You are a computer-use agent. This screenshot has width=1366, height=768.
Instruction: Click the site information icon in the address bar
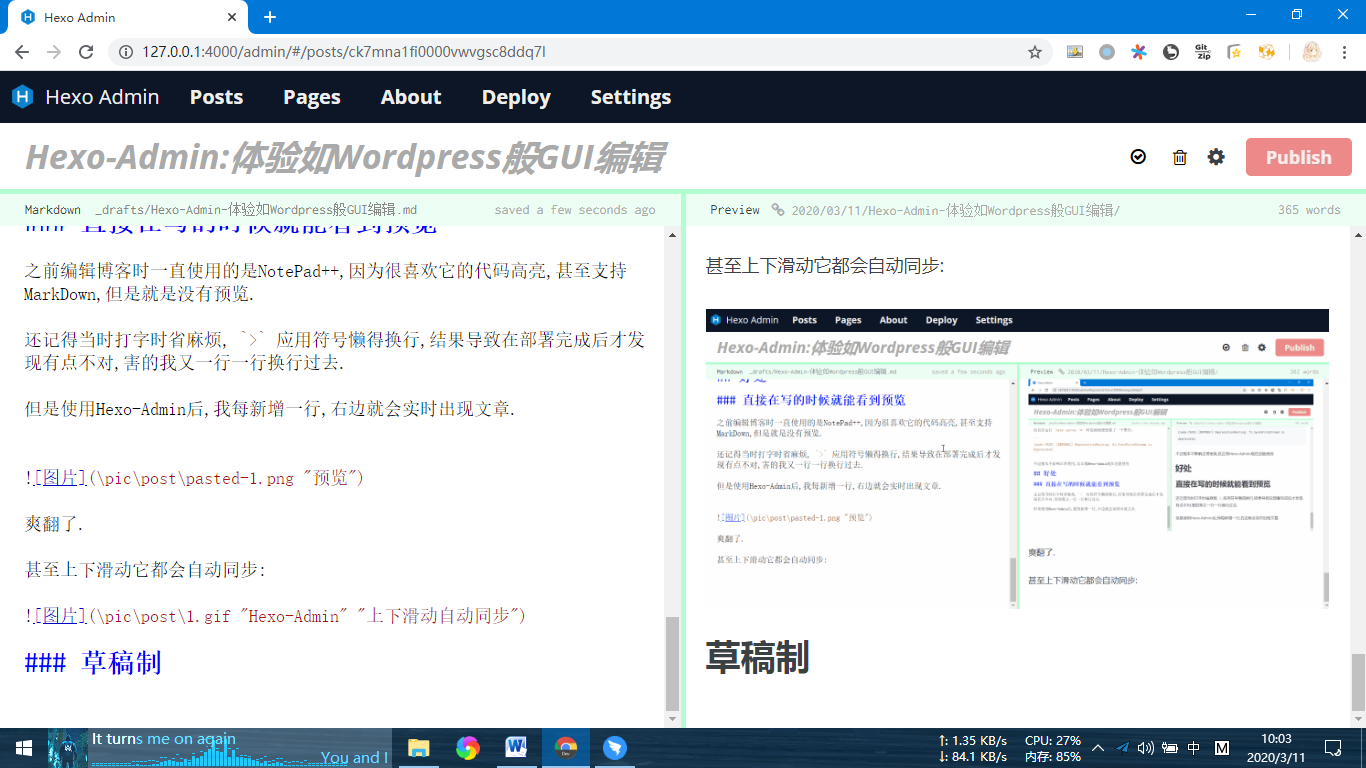(x=126, y=52)
